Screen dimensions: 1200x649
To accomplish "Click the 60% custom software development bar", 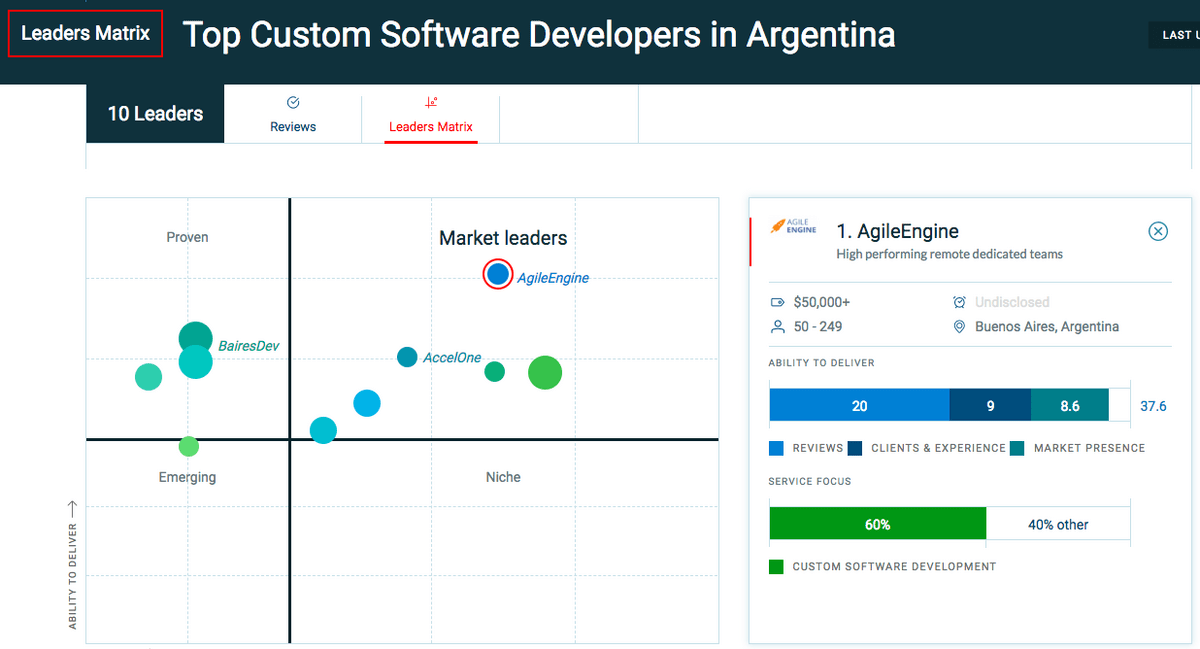I will (x=878, y=524).
